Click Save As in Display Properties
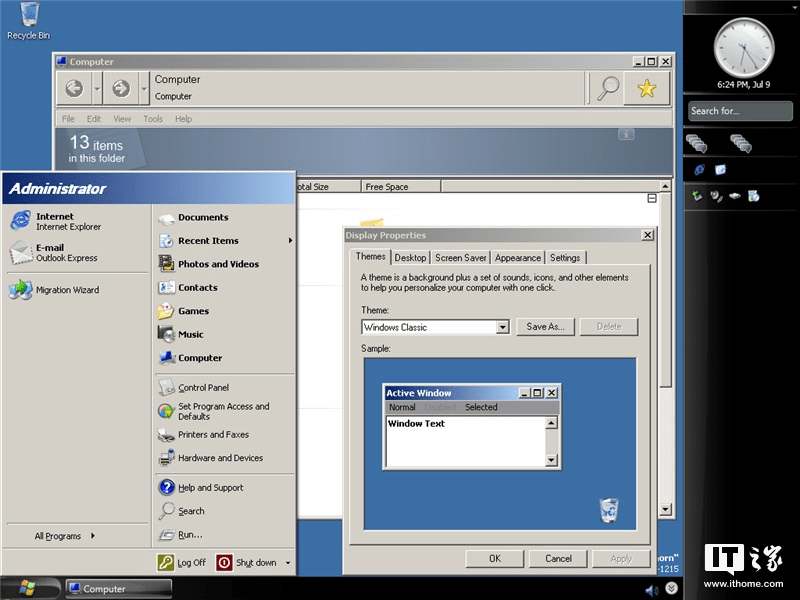The width and height of the screenshot is (800, 600). [545, 327]
